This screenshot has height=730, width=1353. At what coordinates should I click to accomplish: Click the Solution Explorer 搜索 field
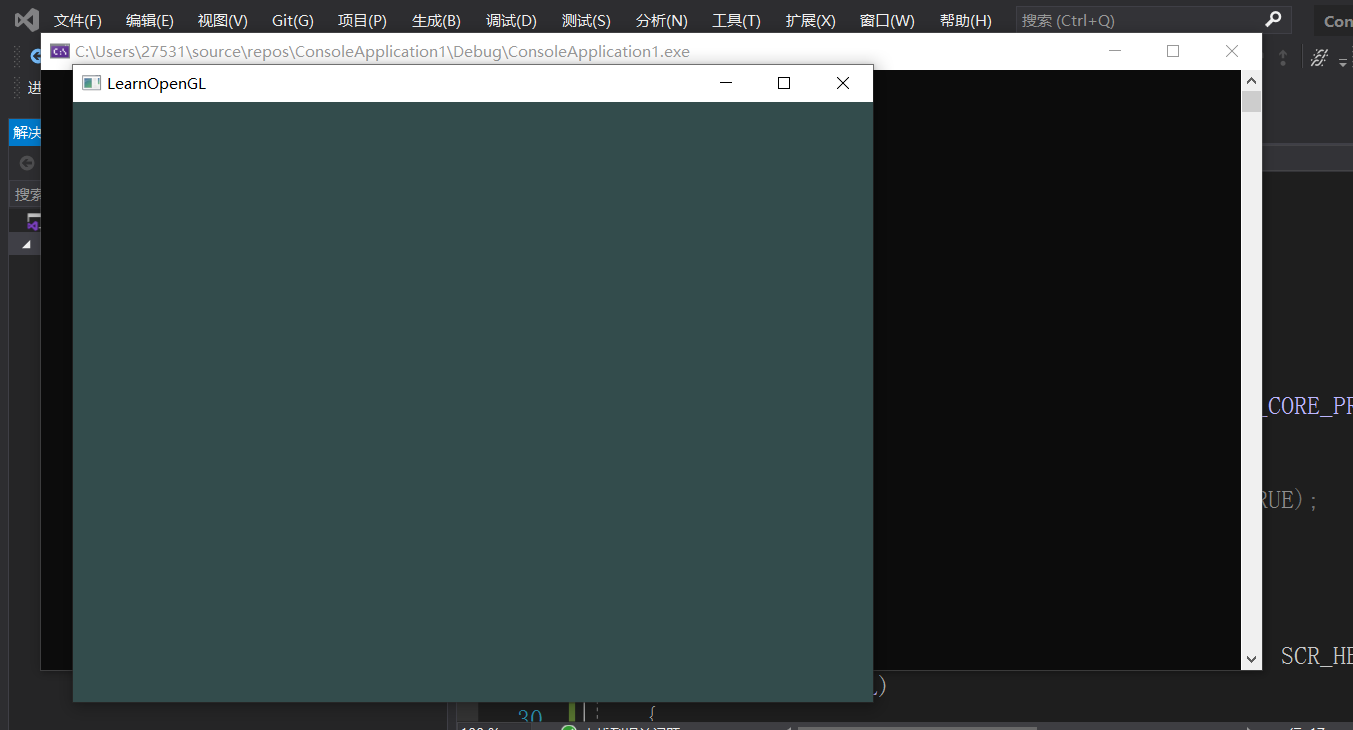click(26, 194)
